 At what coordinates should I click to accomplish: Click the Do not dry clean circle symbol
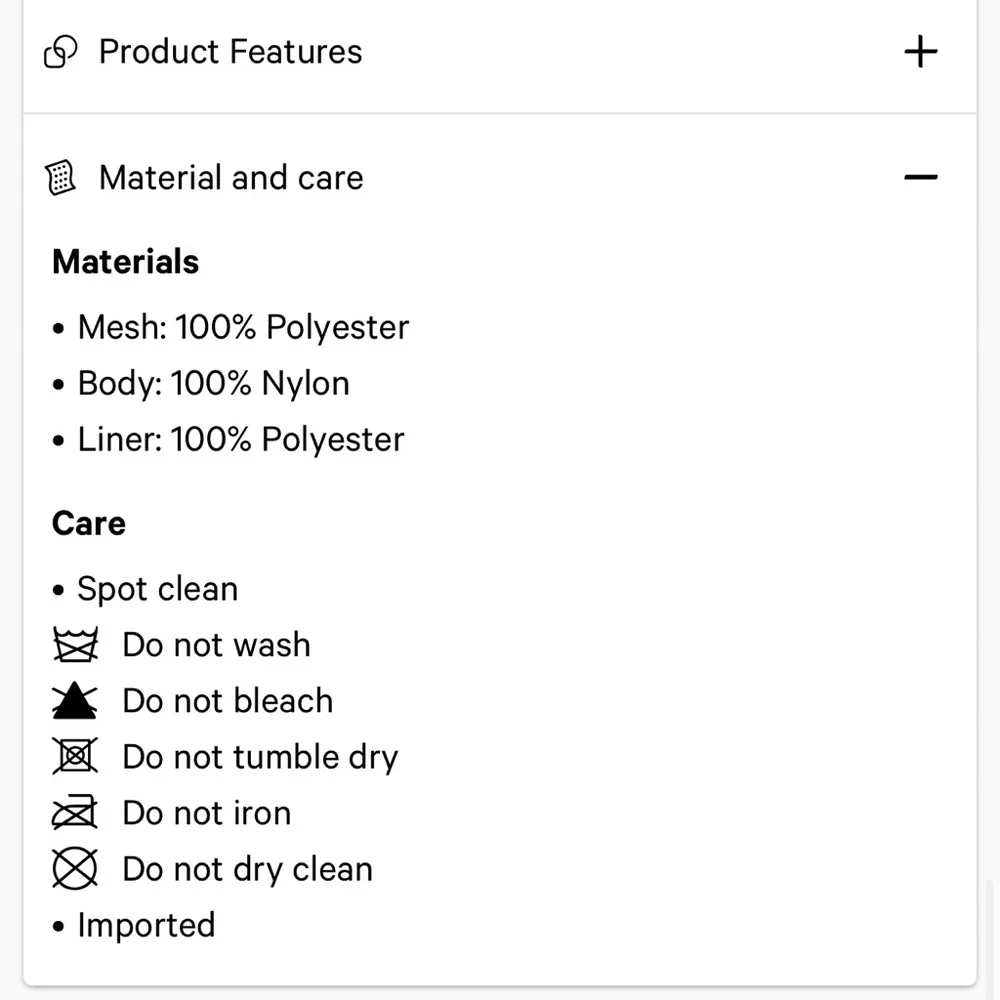[x=75, y=869]
